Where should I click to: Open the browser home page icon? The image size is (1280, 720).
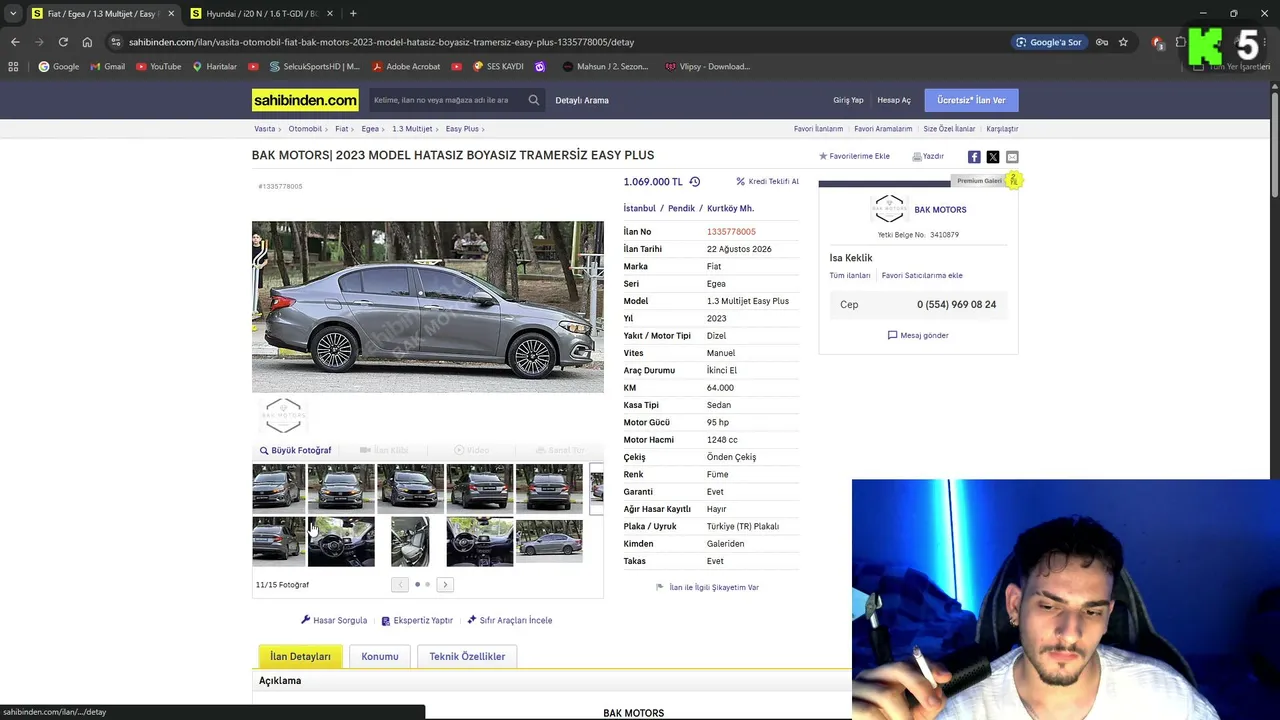[x=87, y=42]
